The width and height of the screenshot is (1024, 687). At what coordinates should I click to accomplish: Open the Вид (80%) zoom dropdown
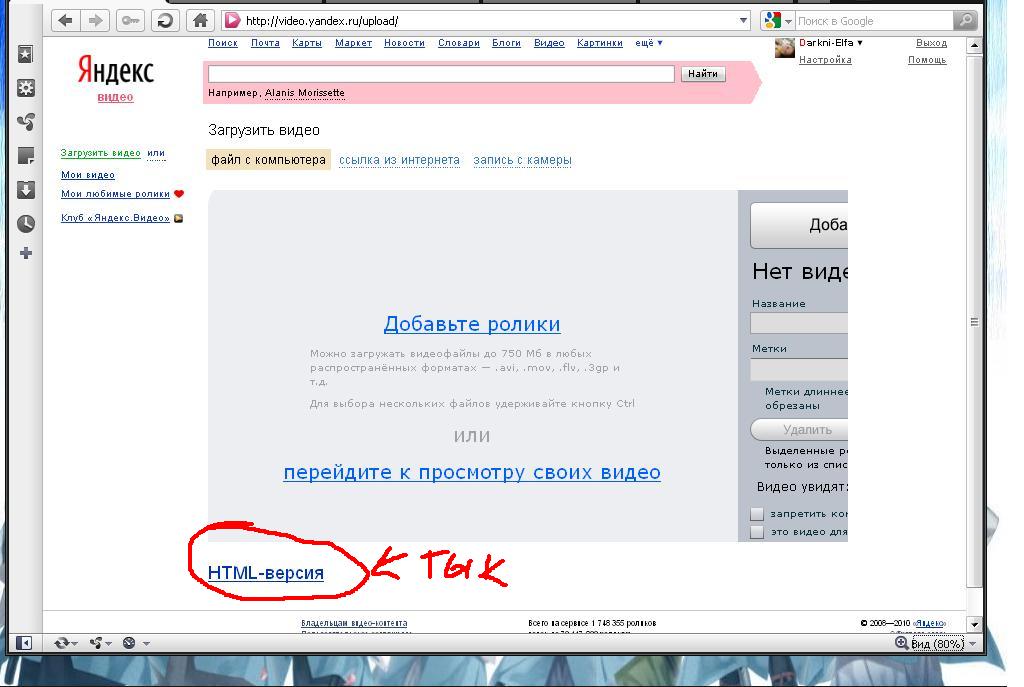click(972, 644)
